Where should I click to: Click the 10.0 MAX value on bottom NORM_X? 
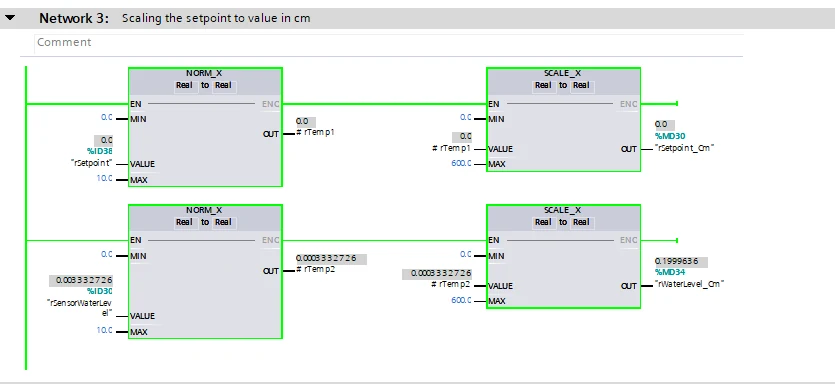104,330
